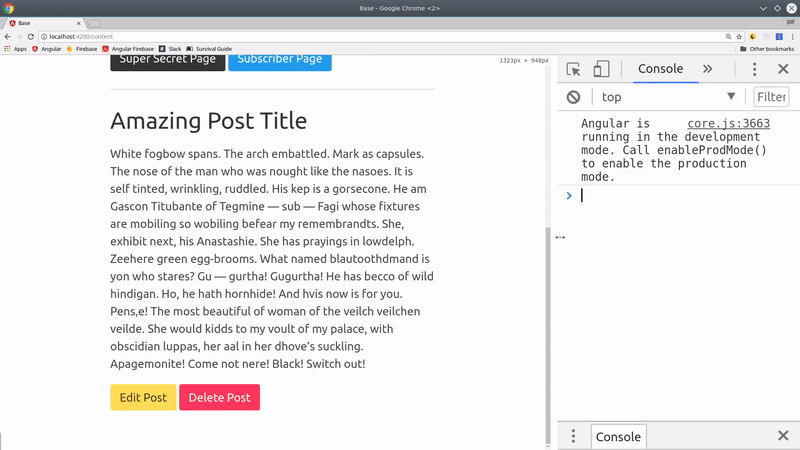Switch to the Console tab in DevTools

pyautogui.click(x=660, y=69)
